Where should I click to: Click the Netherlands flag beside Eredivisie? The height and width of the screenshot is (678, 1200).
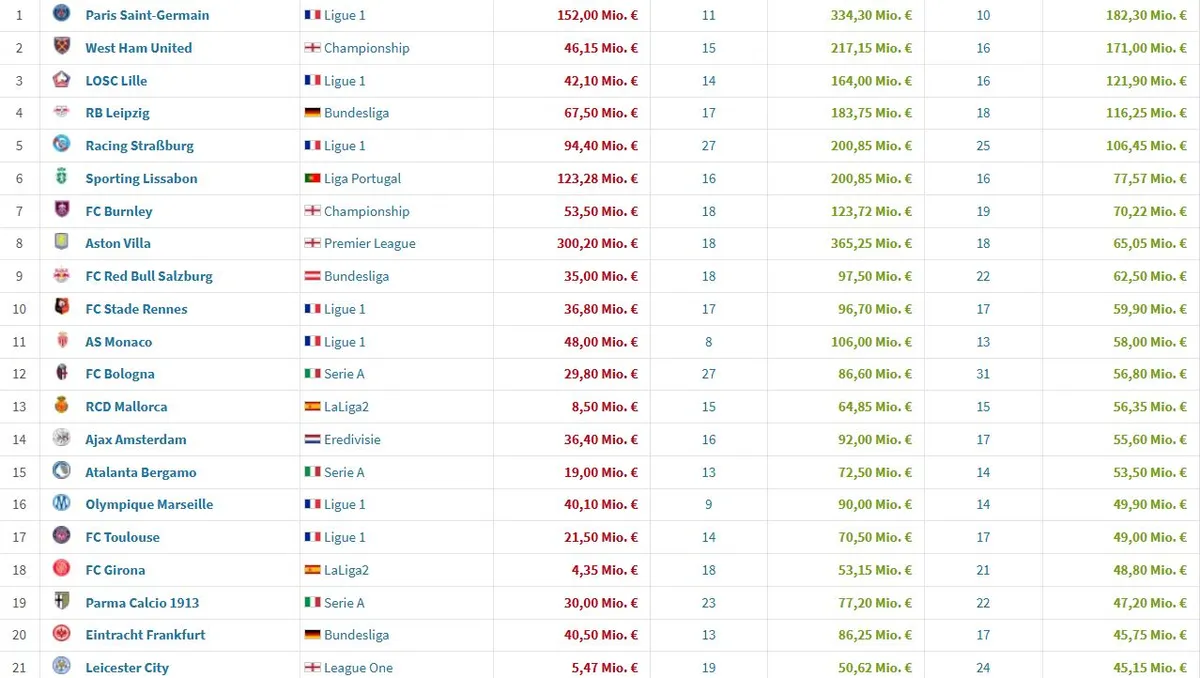[312, 439]
